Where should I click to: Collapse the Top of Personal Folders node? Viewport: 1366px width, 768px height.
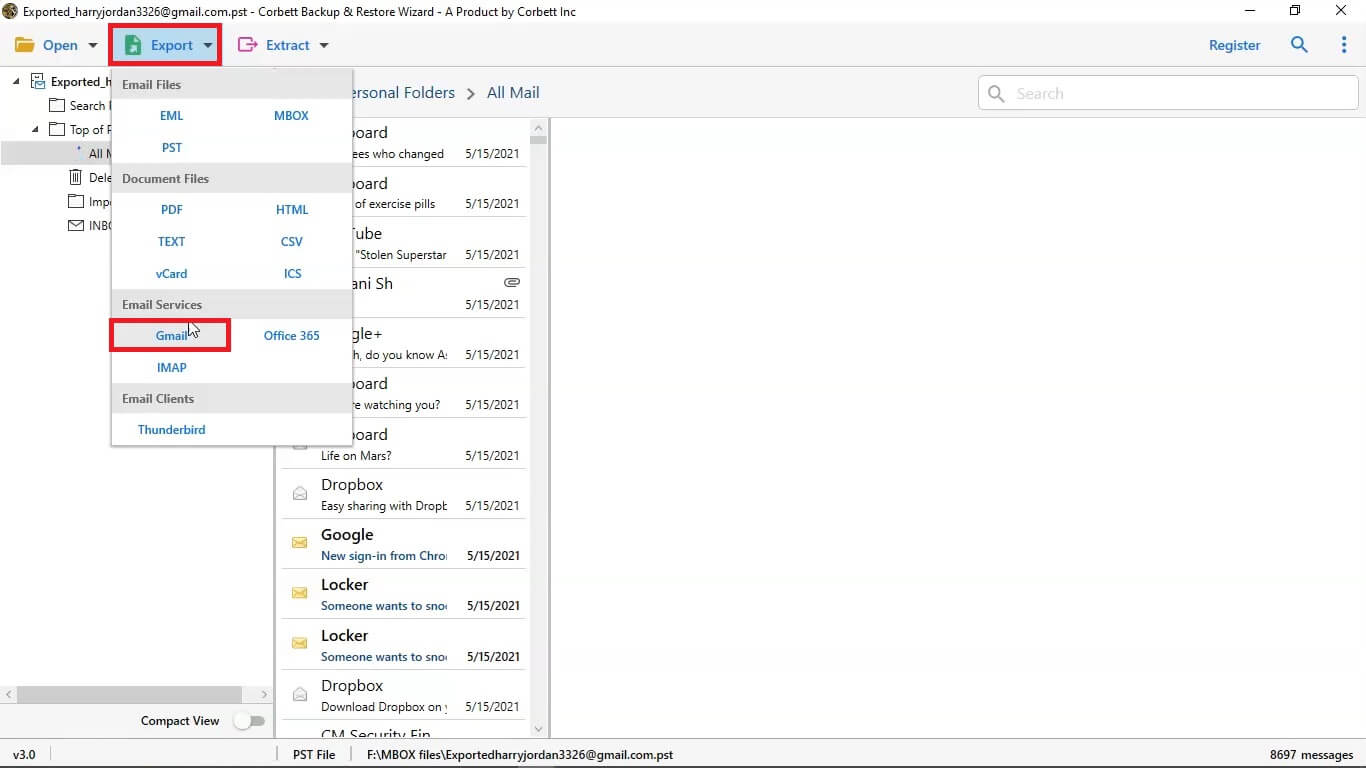[x=35, y=129]
